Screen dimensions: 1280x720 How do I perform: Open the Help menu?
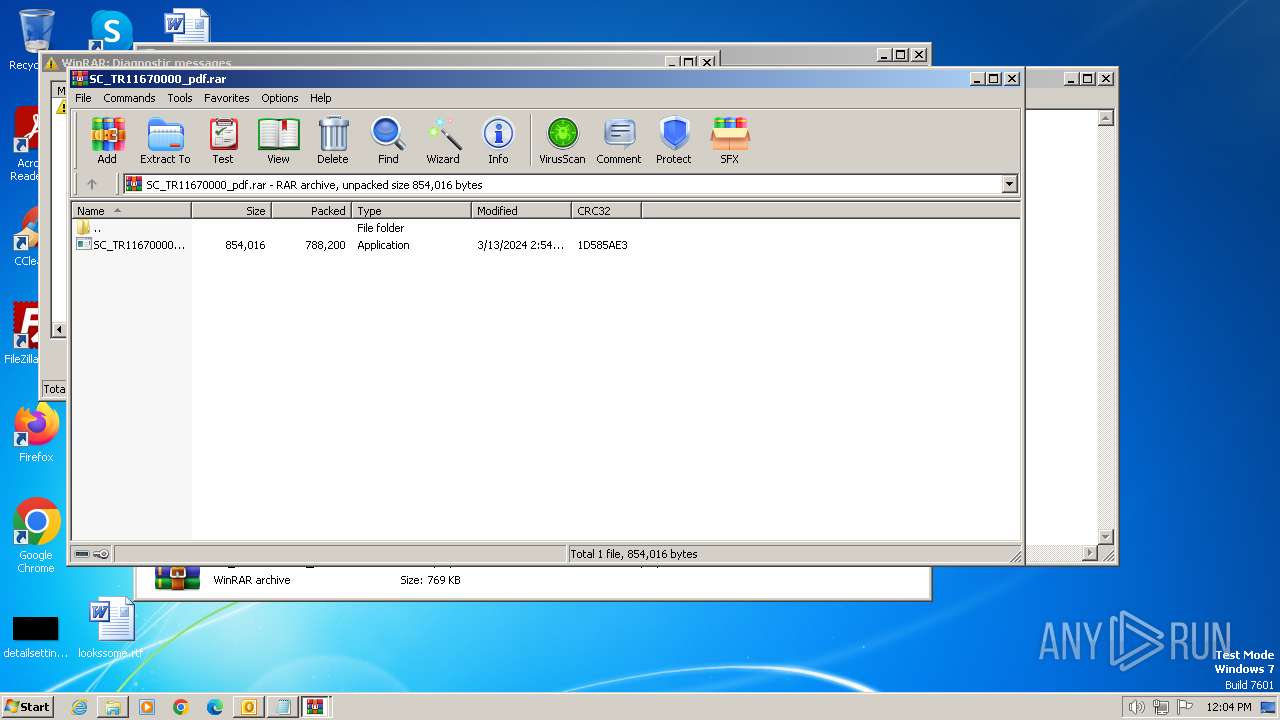click(320, 98)
